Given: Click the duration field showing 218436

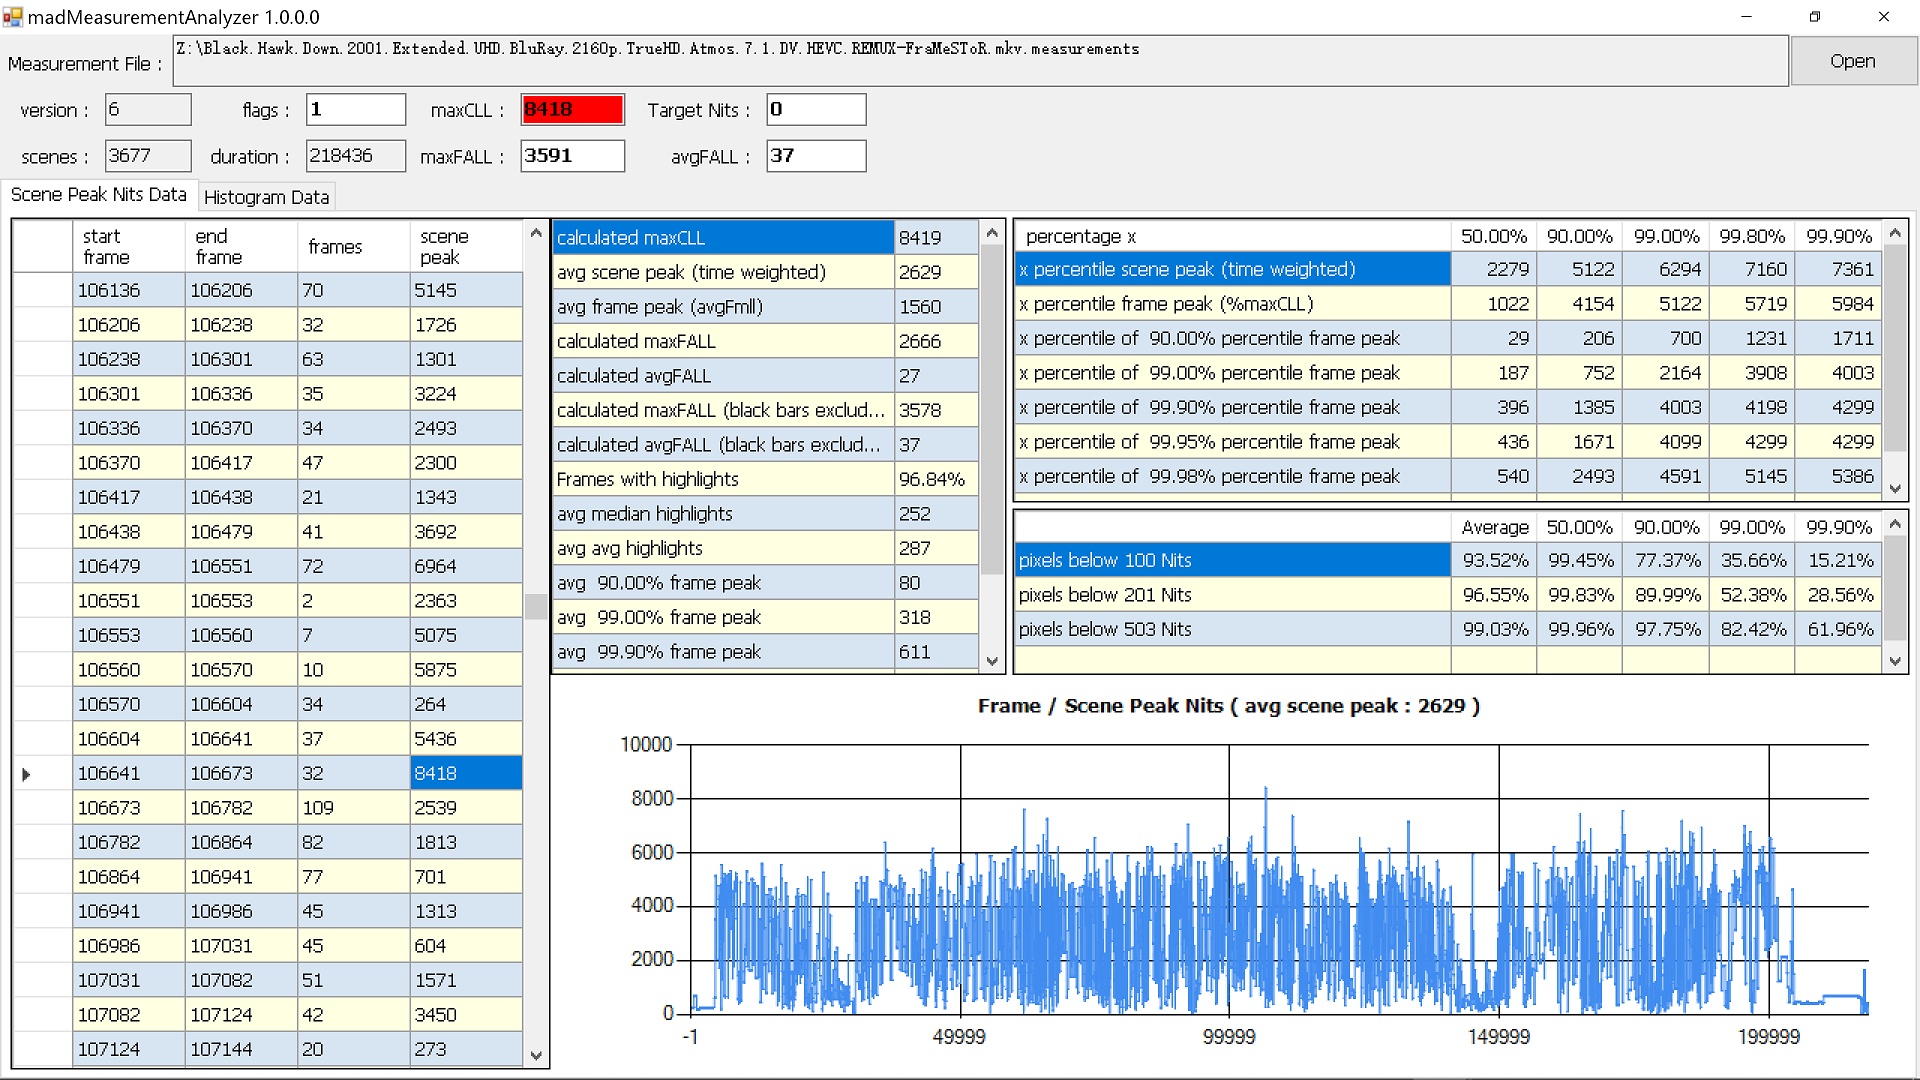Looking at the screenshot, I should point(356,156).
